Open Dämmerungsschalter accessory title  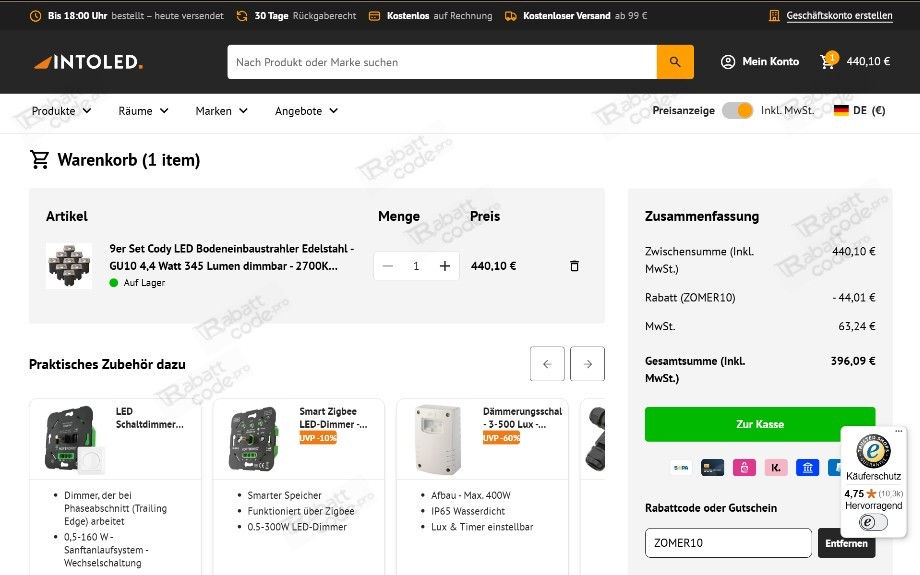point(522,418)
